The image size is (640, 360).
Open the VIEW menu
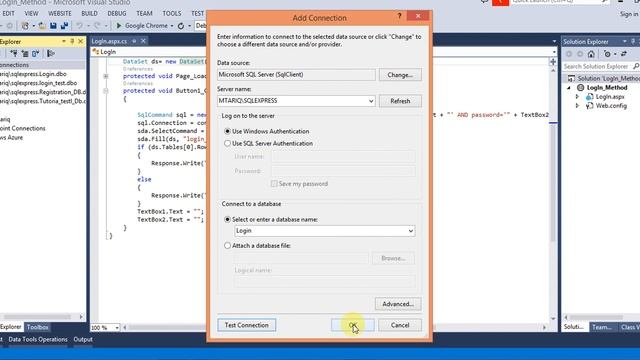[x=31, y=13]
